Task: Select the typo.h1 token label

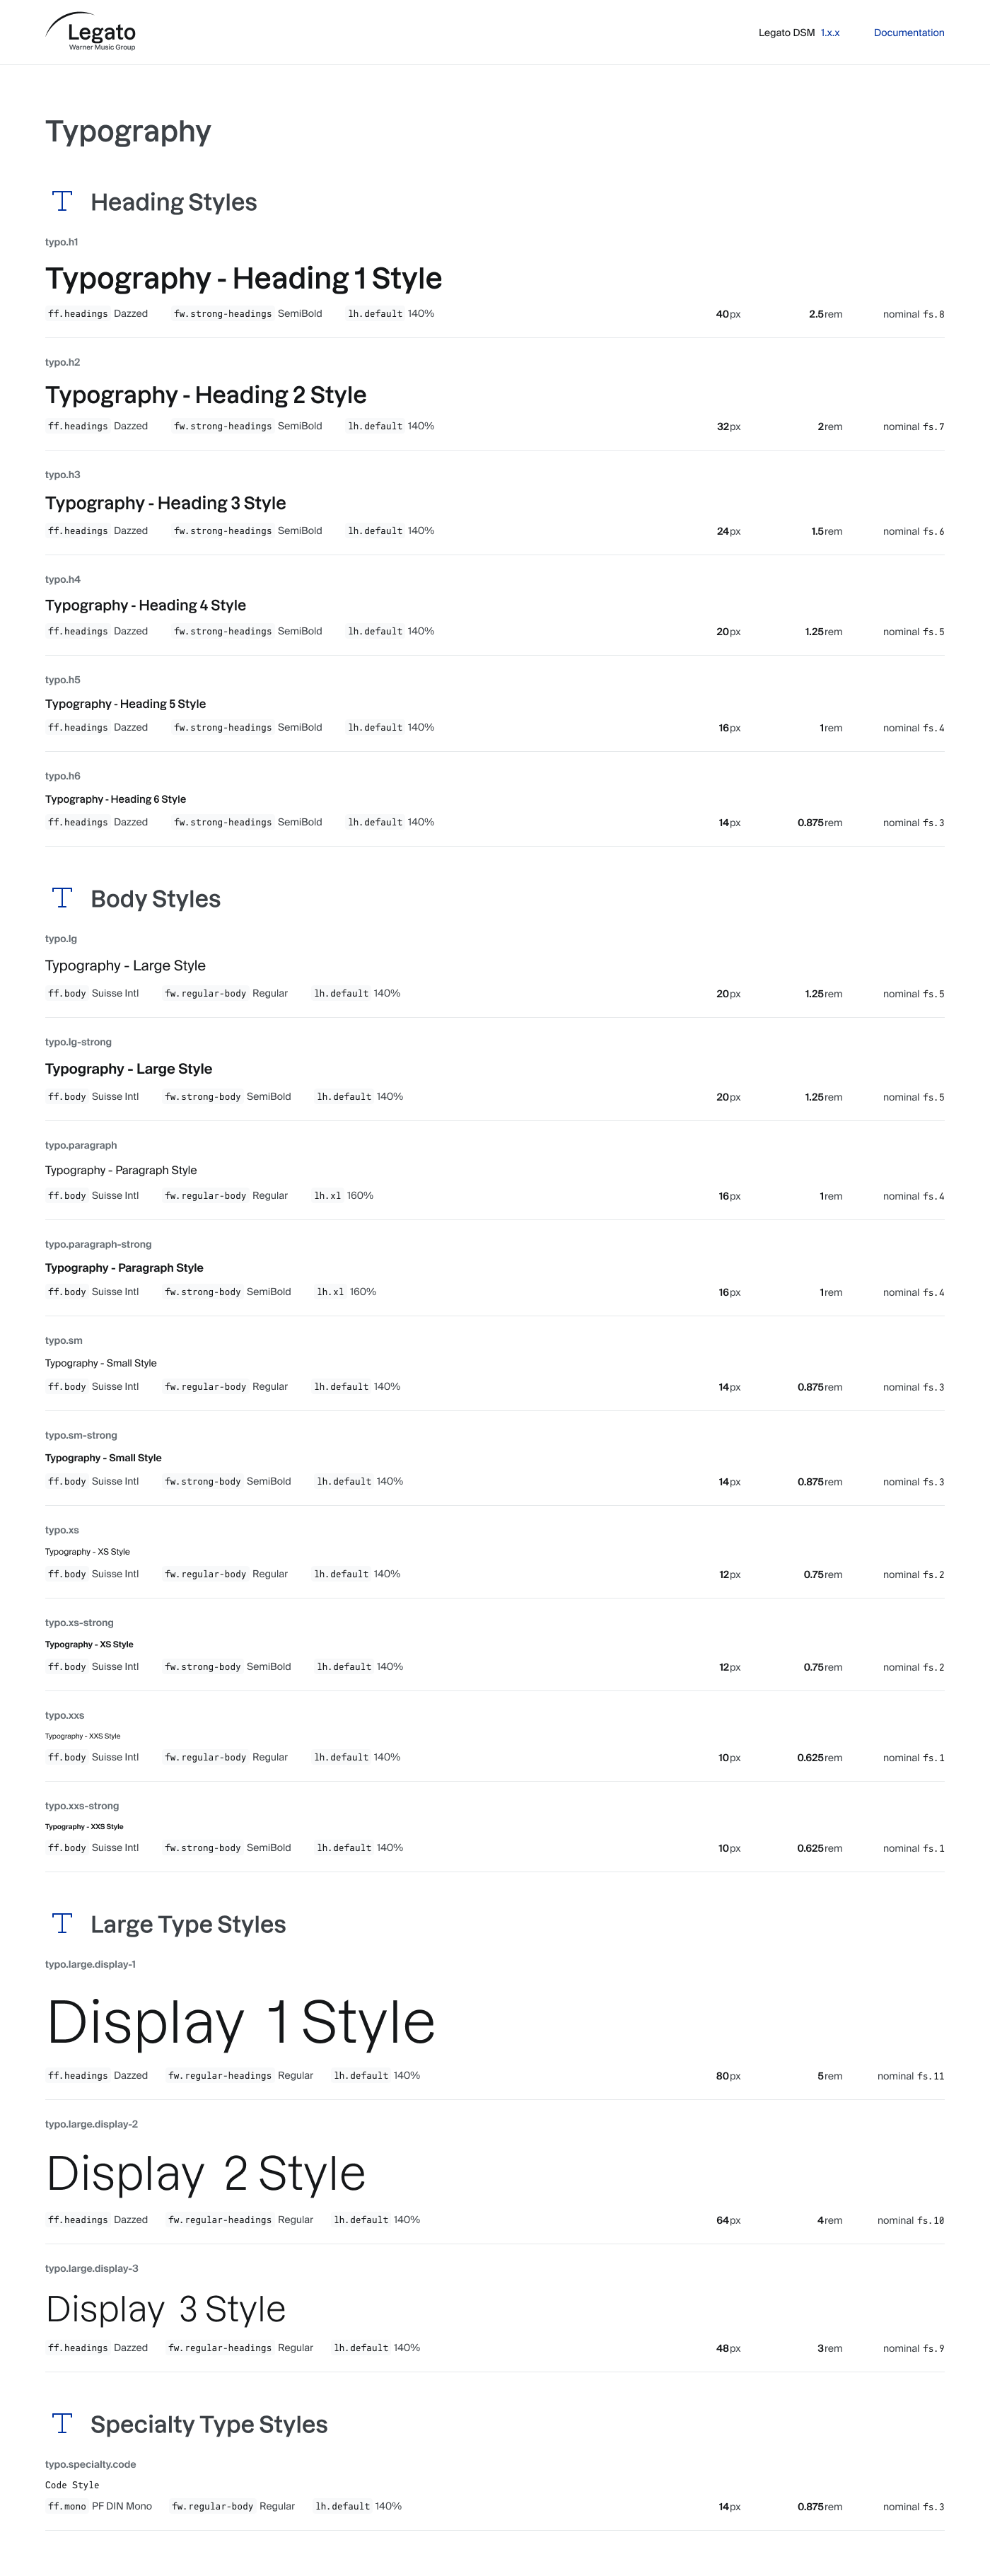Action: point(61,242)
